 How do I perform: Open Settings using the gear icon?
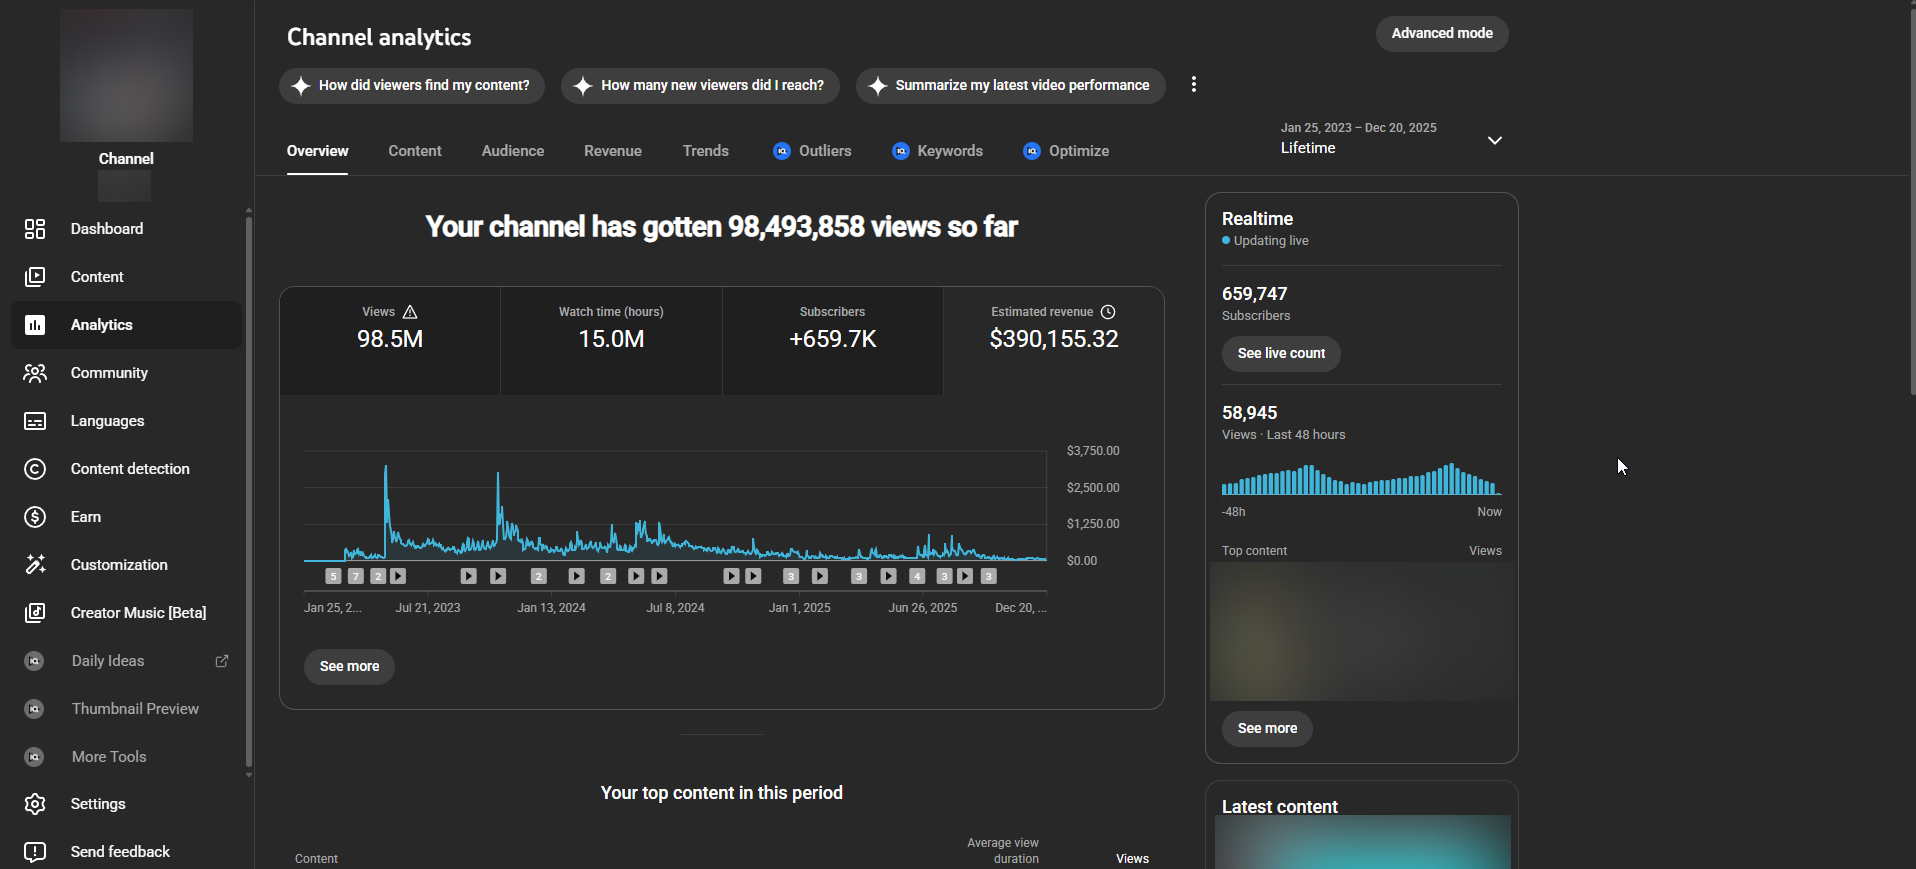[35, 804]
